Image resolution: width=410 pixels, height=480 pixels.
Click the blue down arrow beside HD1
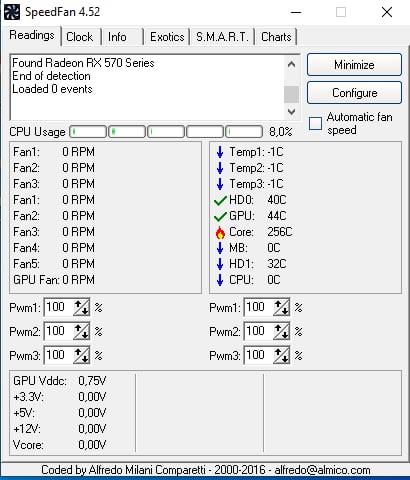pos(220,264)
